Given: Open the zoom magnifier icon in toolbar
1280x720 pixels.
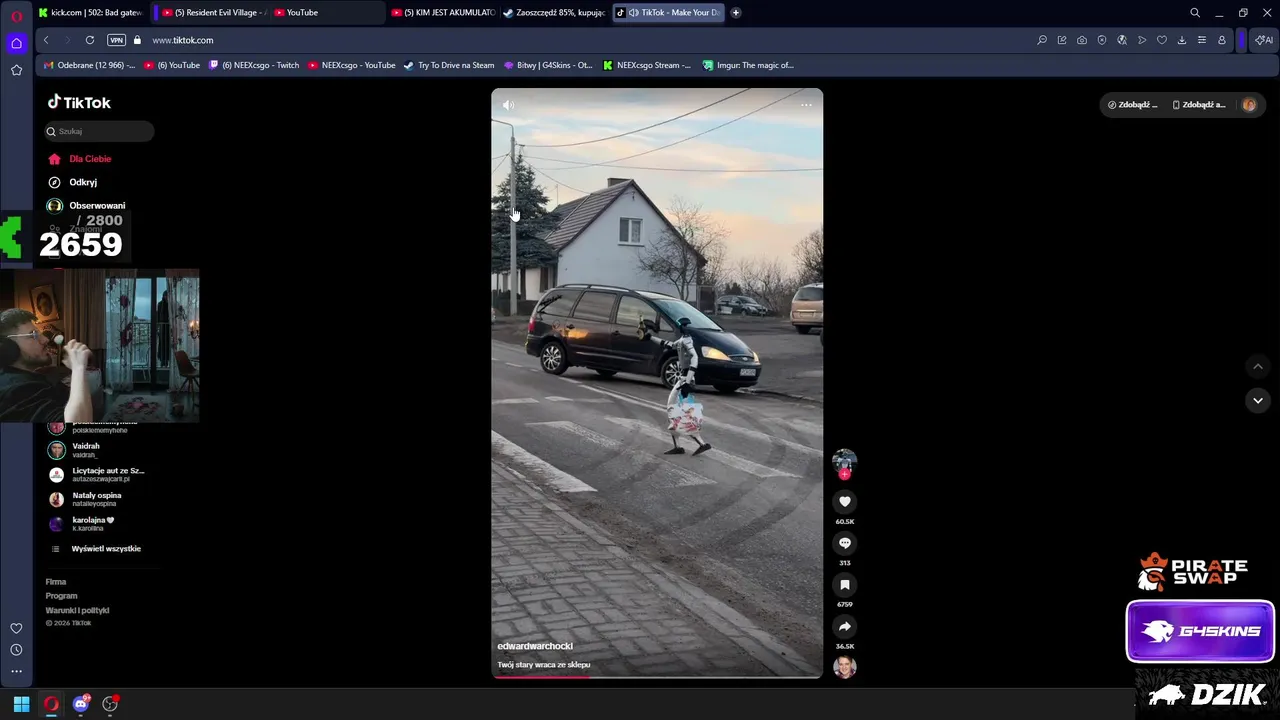Looking at the screenshot, I should 1042,40.
